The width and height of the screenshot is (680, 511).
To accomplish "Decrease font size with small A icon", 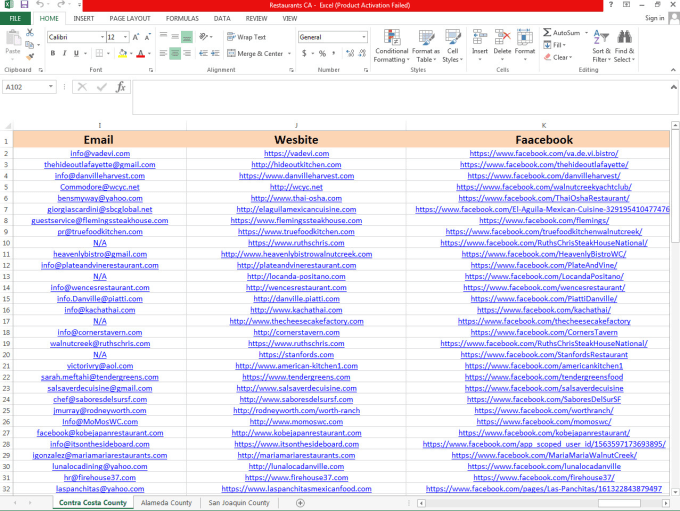I will tap(147, 37).
